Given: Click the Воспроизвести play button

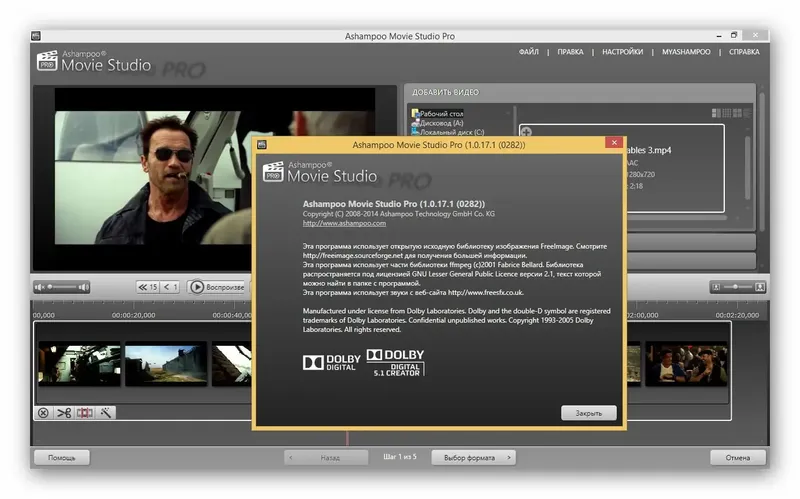Looking at the screenshot, I should click(x=217, y=287).
